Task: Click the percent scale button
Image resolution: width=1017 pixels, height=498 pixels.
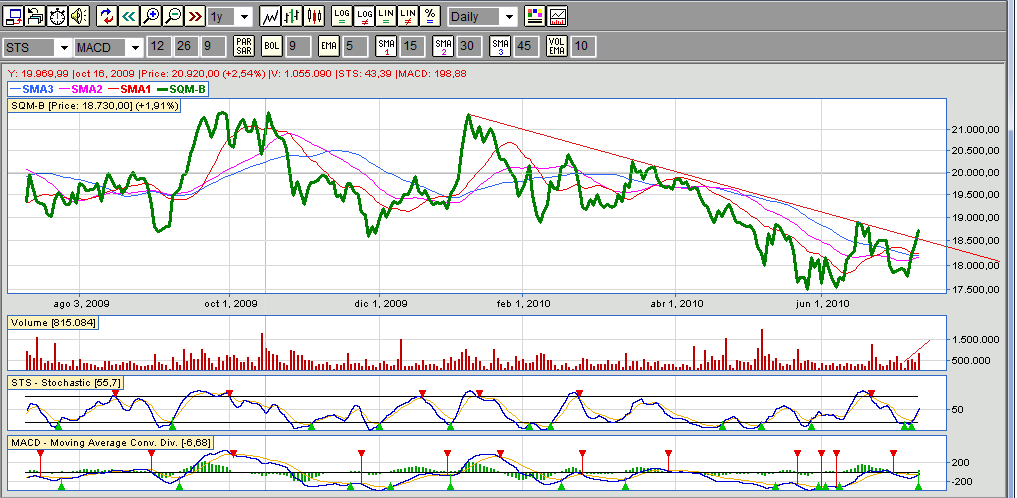Action: [429, 16]
